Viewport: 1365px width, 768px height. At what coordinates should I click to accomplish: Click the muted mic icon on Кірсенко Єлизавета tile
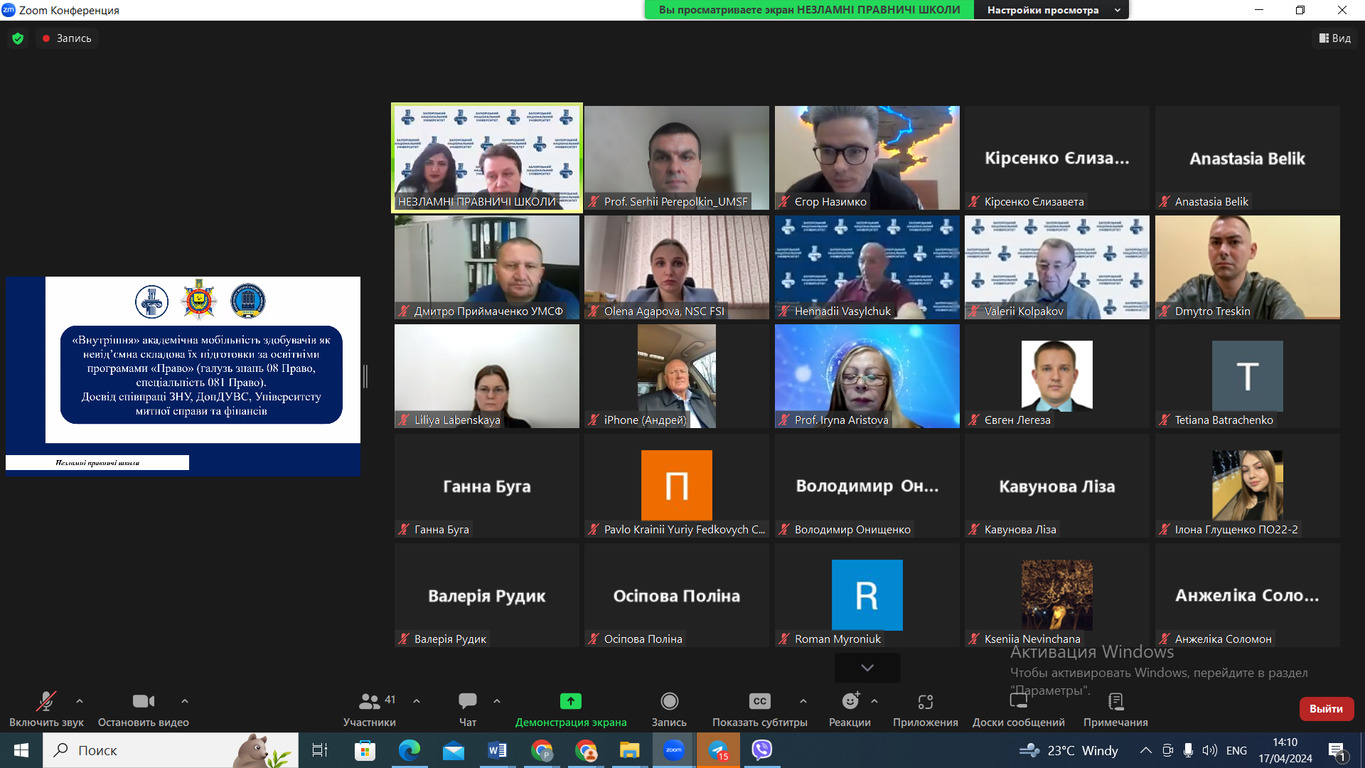pyautogui.click(x=975, y=202)
